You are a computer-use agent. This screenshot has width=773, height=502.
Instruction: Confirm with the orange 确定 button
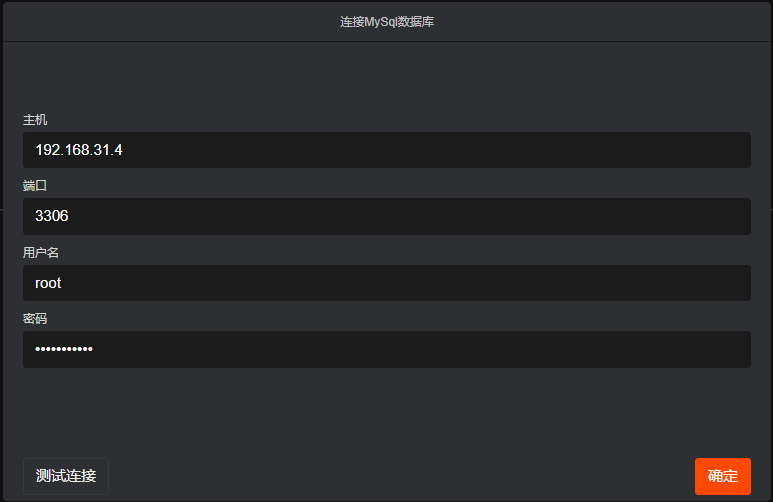point(722,476)
